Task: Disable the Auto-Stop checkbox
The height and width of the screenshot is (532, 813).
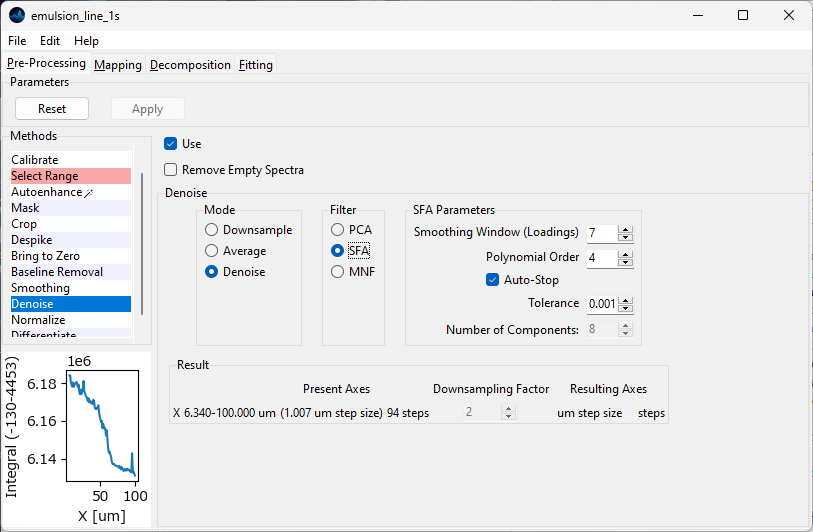Action: pos(492,280)
